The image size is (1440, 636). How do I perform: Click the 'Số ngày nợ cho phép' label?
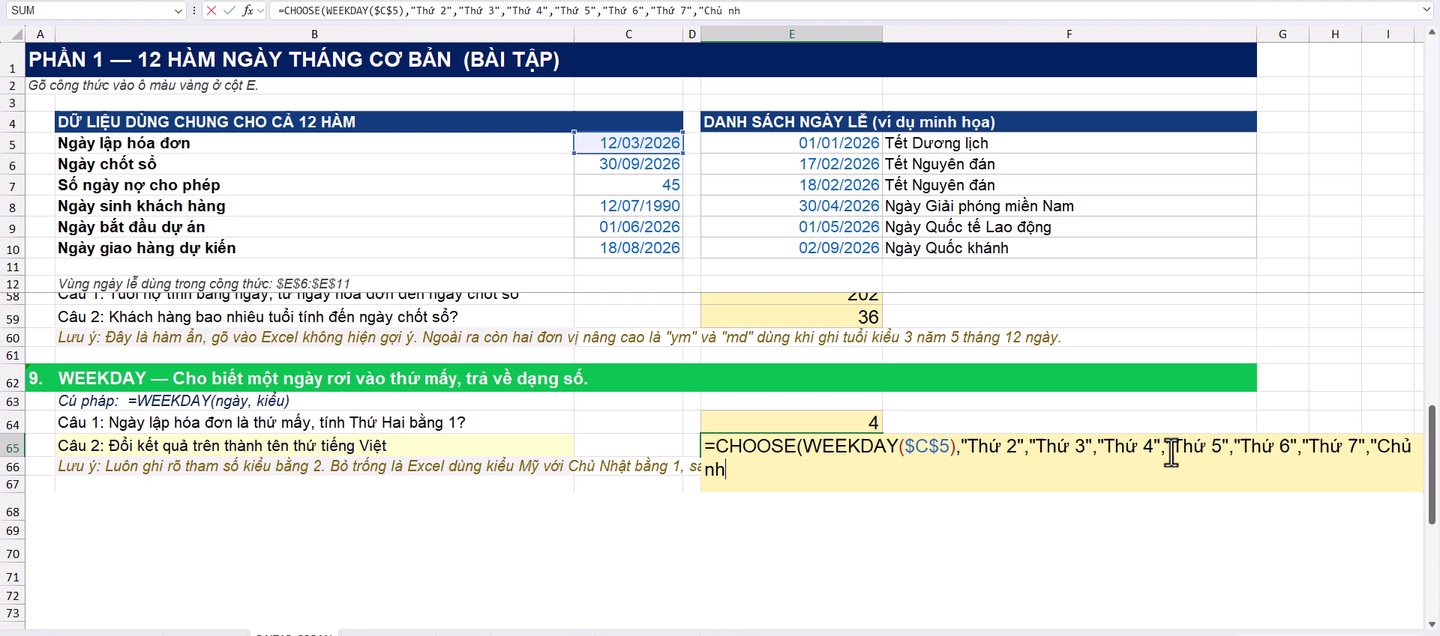139,185
